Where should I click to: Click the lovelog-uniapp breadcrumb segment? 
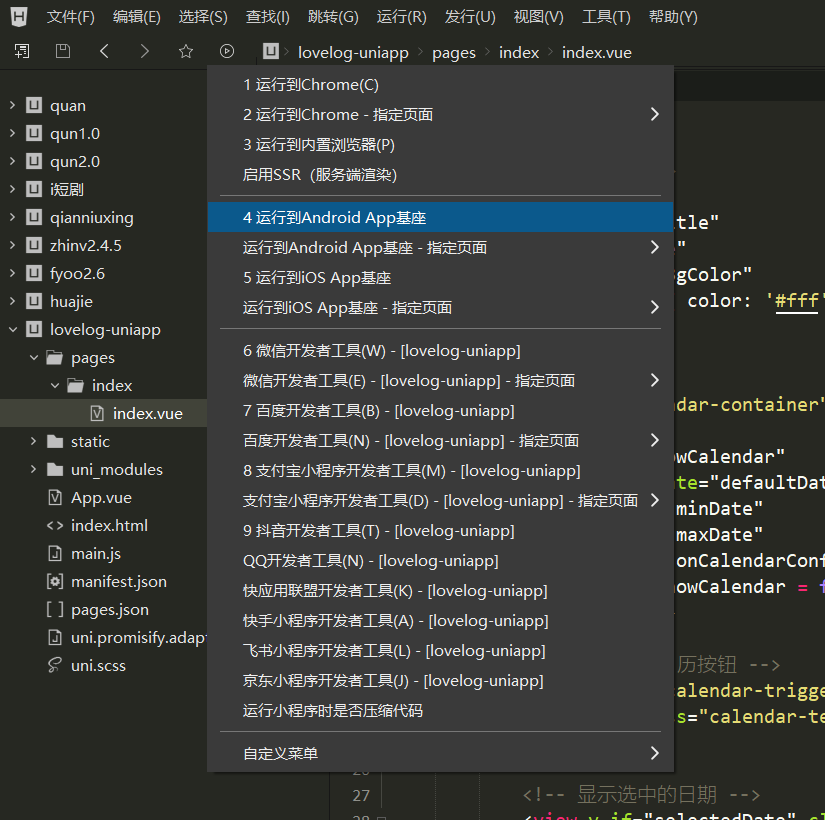(x=356, y=52)
